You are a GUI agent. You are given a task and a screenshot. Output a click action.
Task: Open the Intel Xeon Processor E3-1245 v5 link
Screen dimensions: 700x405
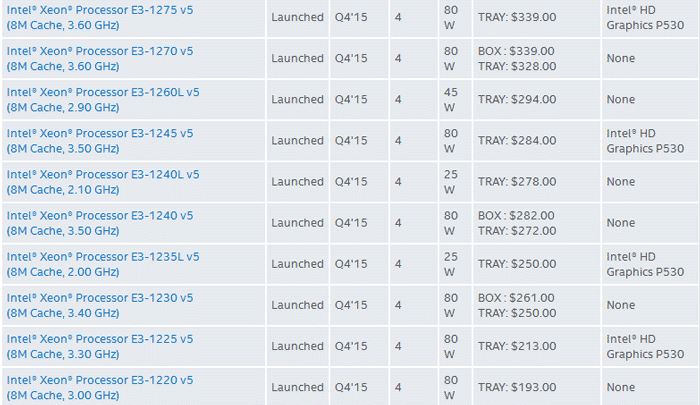coord(100,141)
